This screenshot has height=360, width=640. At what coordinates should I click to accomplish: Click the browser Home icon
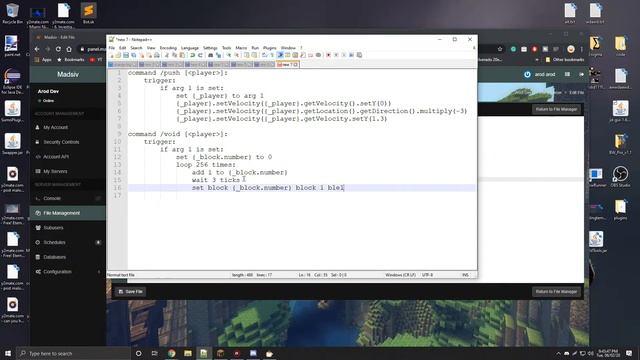[69, 49]
